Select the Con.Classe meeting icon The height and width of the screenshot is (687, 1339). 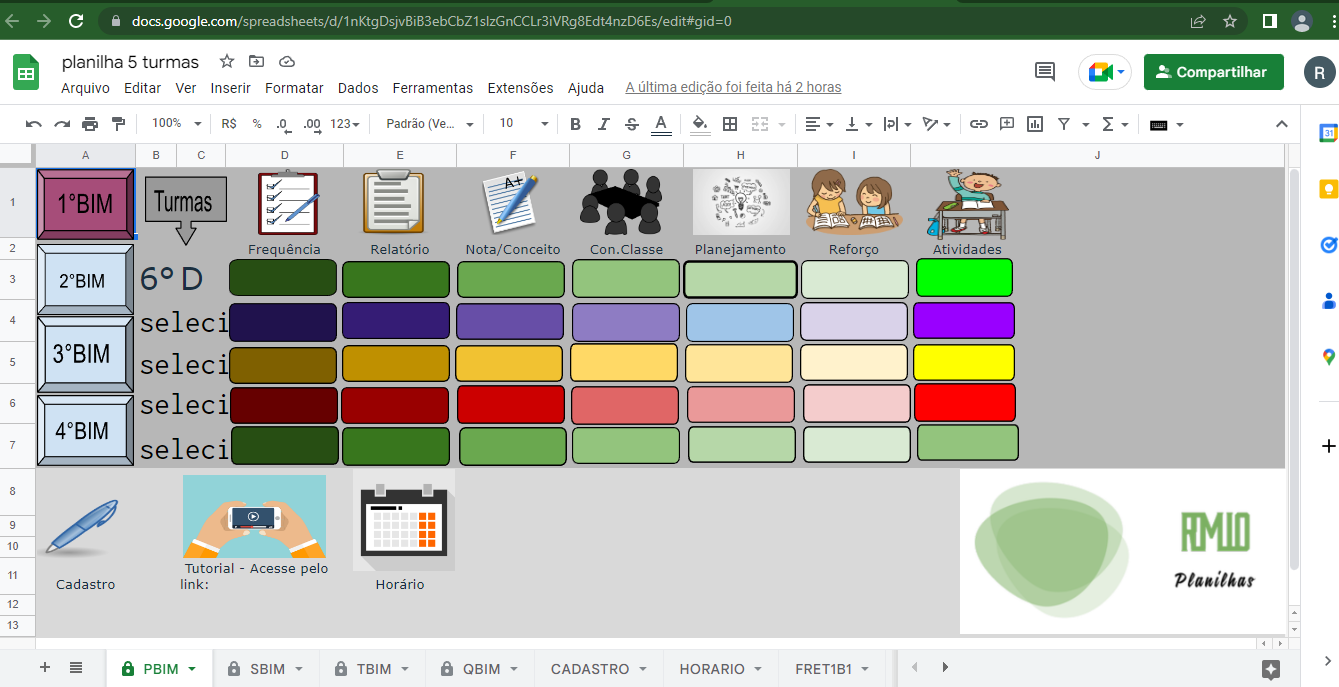[625, 202]
